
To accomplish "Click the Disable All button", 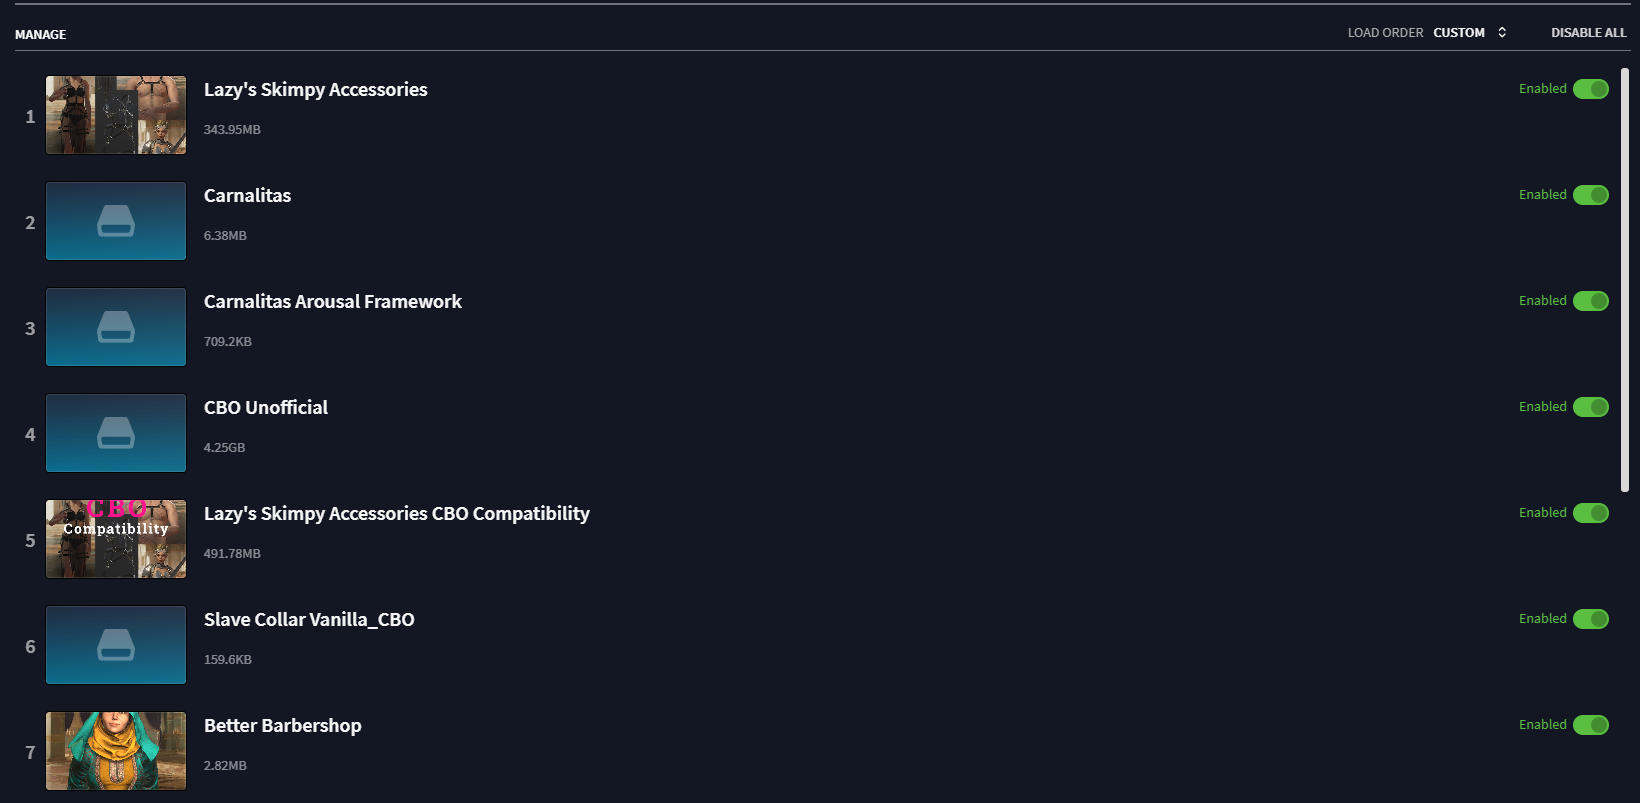I will pos(1588,33).
